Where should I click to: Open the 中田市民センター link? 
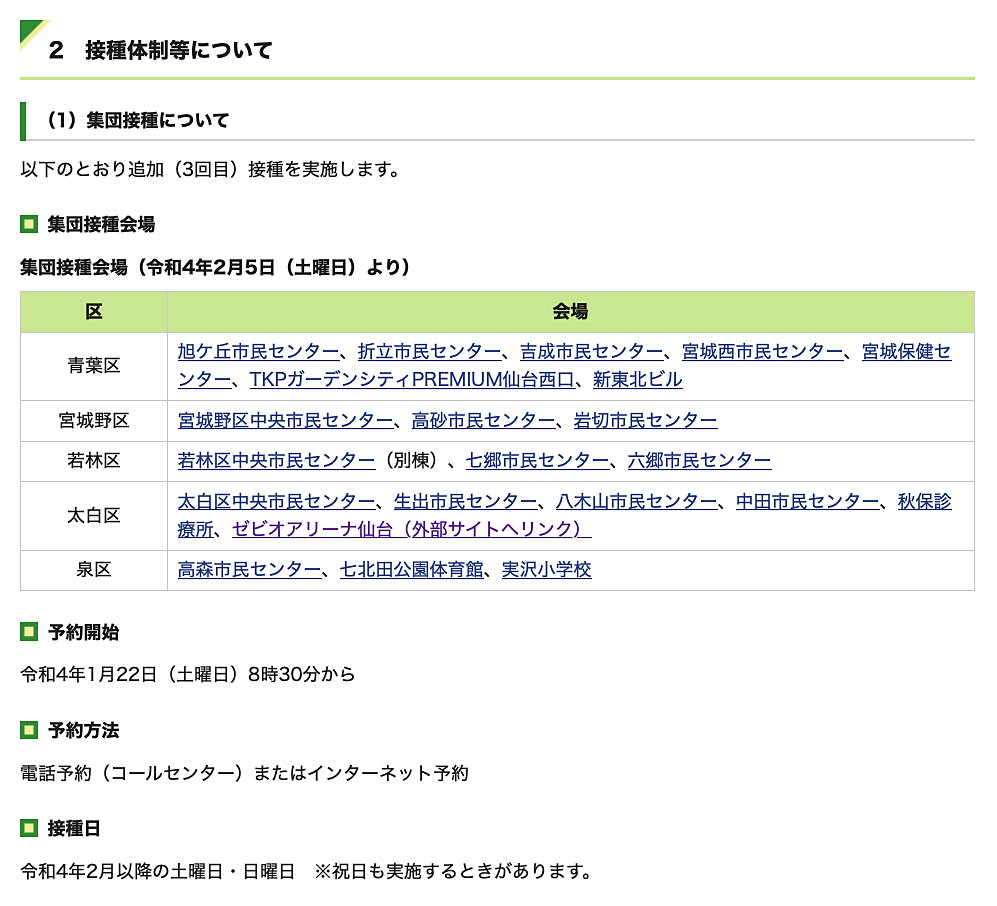click(x=808, y=502)
